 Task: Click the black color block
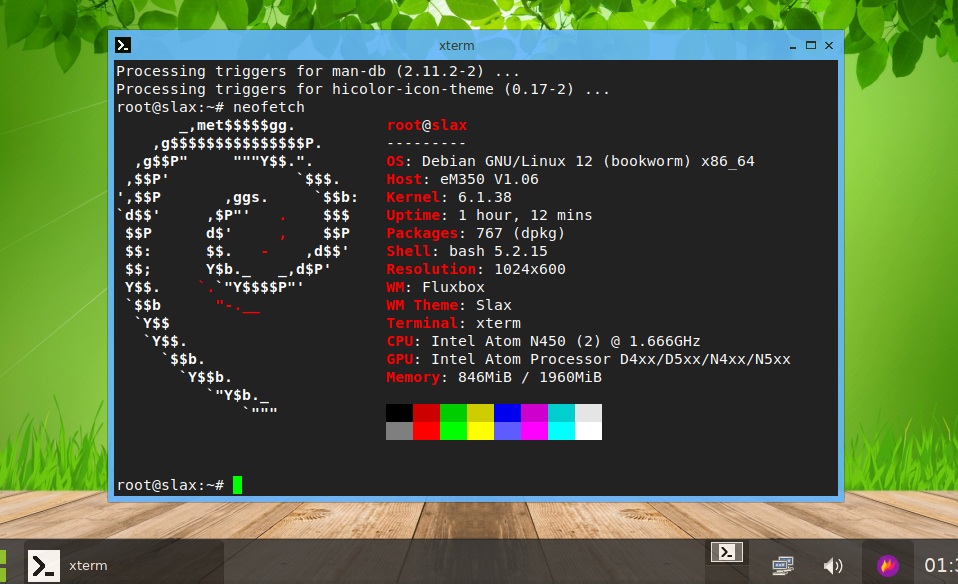400,413
